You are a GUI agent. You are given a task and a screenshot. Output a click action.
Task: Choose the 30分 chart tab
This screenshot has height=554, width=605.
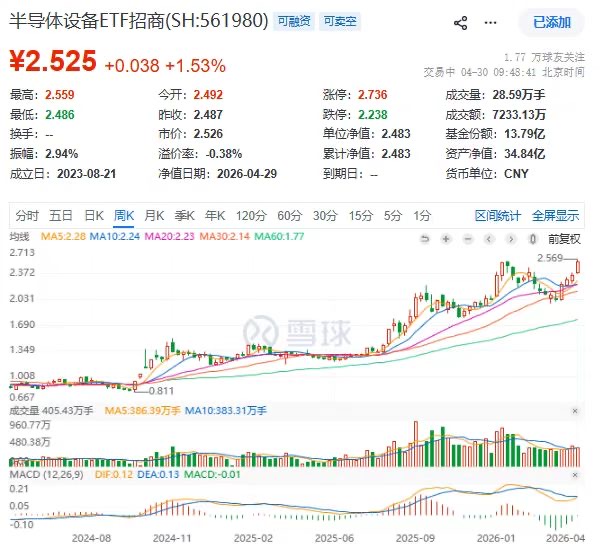click(325, 216)
